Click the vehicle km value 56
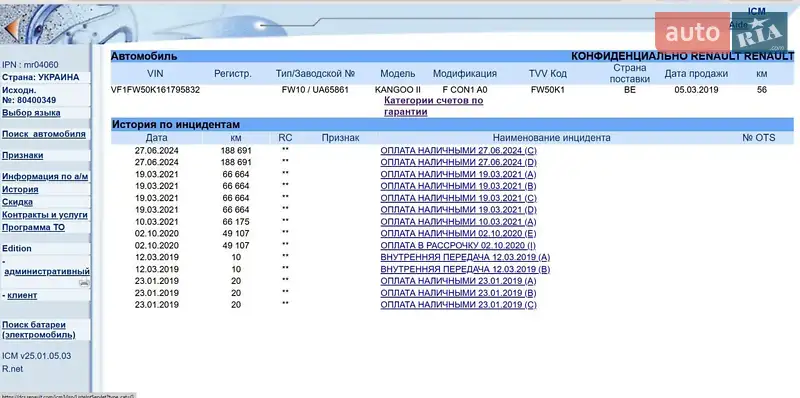Viewport: 800px width, 398px height. 762,90
